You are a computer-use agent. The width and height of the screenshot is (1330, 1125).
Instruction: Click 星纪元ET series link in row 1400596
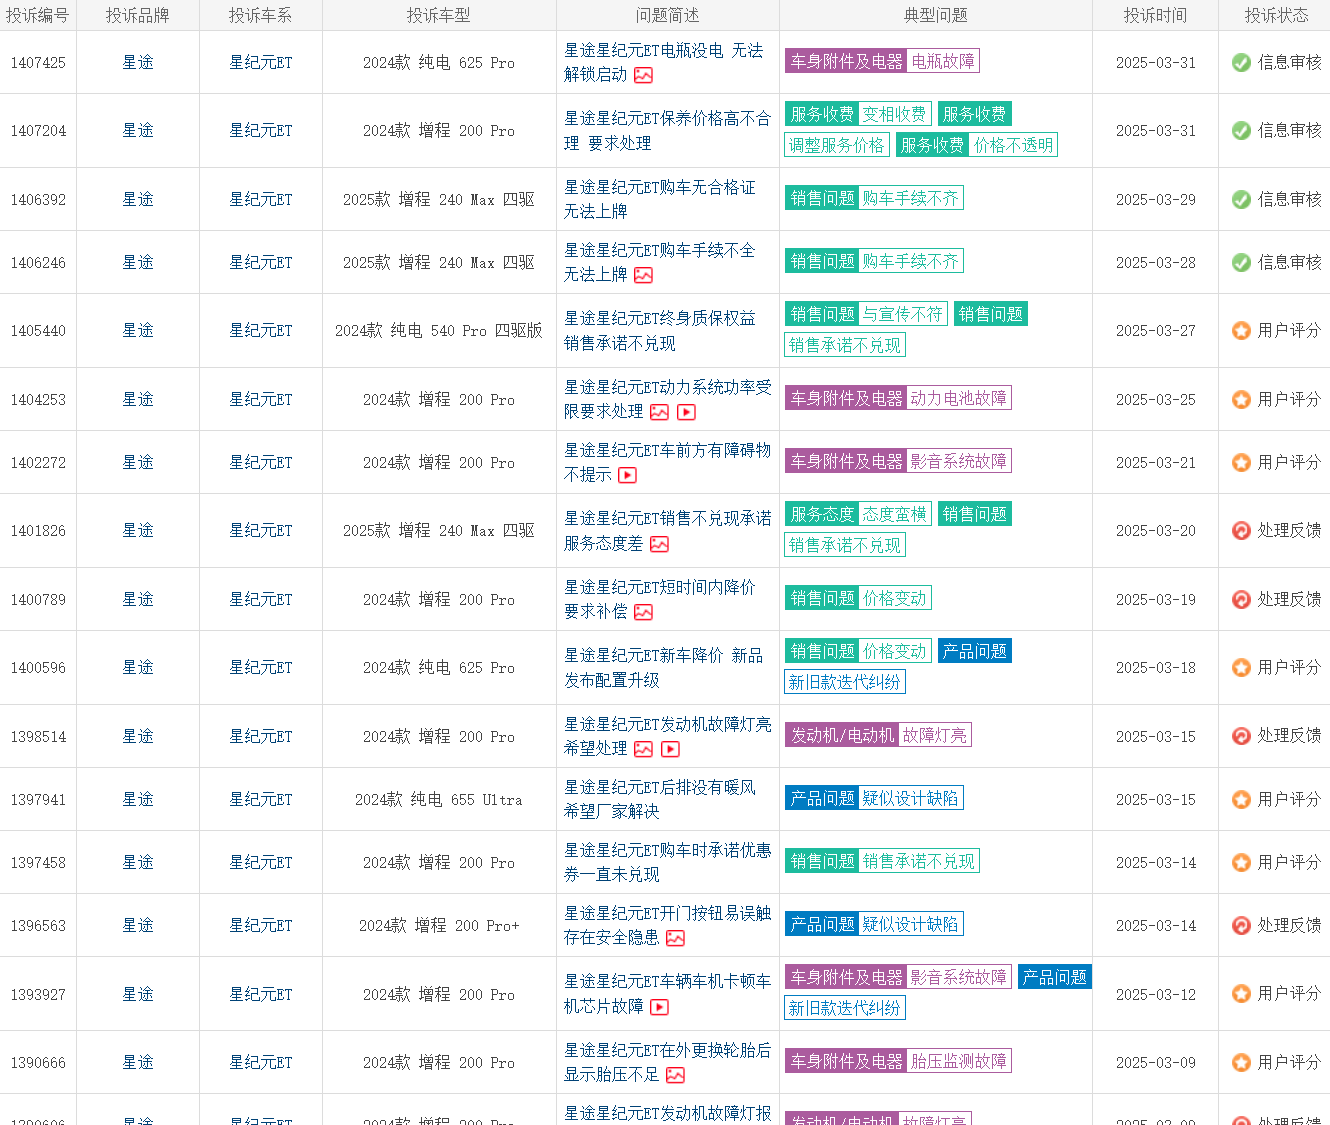[260, 668]
